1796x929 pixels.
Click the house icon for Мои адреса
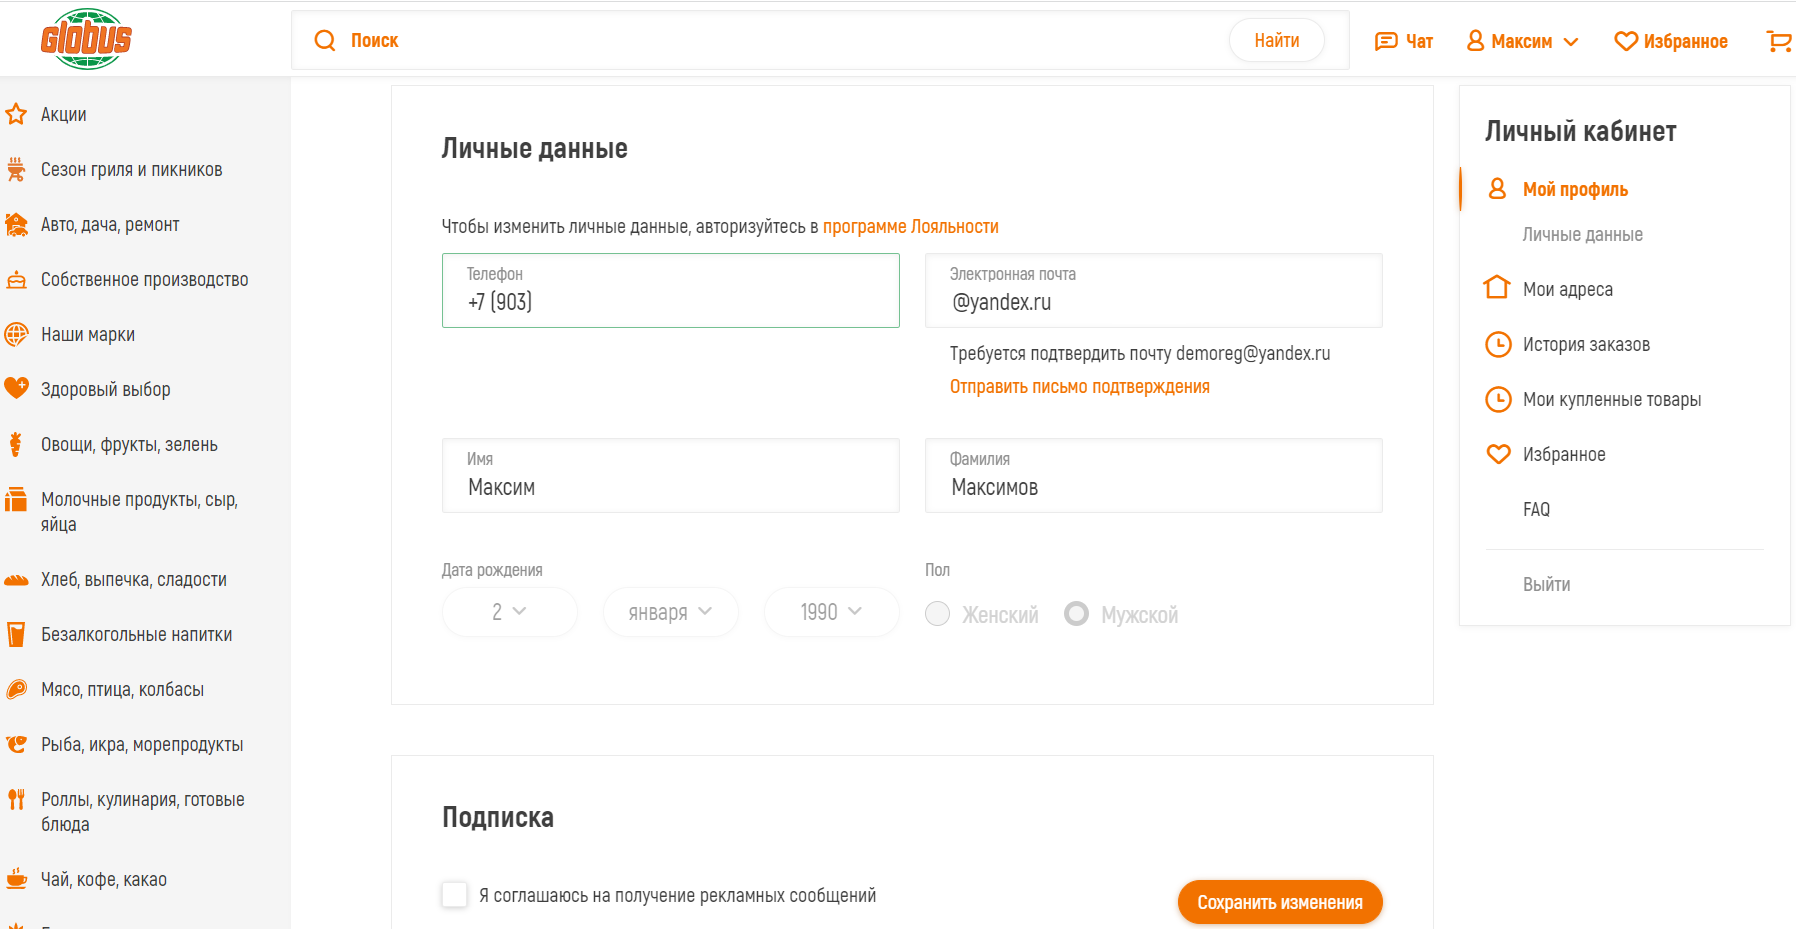pos(1497,288)
